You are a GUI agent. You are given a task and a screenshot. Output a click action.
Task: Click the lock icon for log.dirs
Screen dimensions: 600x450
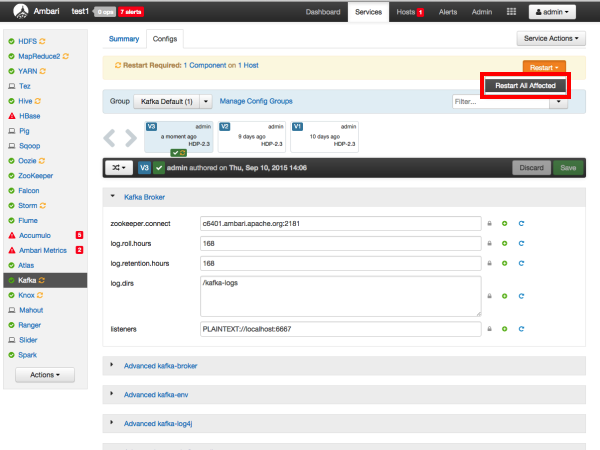click(x=489, y=296)
